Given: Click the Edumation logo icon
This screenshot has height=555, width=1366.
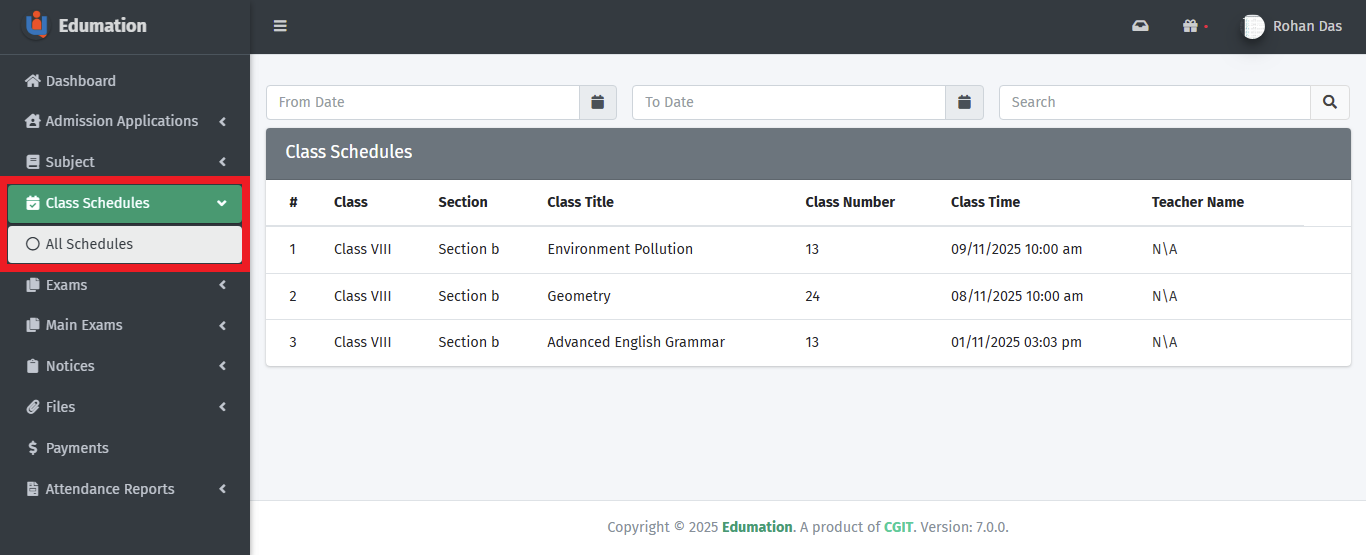Looking at the screenshot, I should 36,25.
